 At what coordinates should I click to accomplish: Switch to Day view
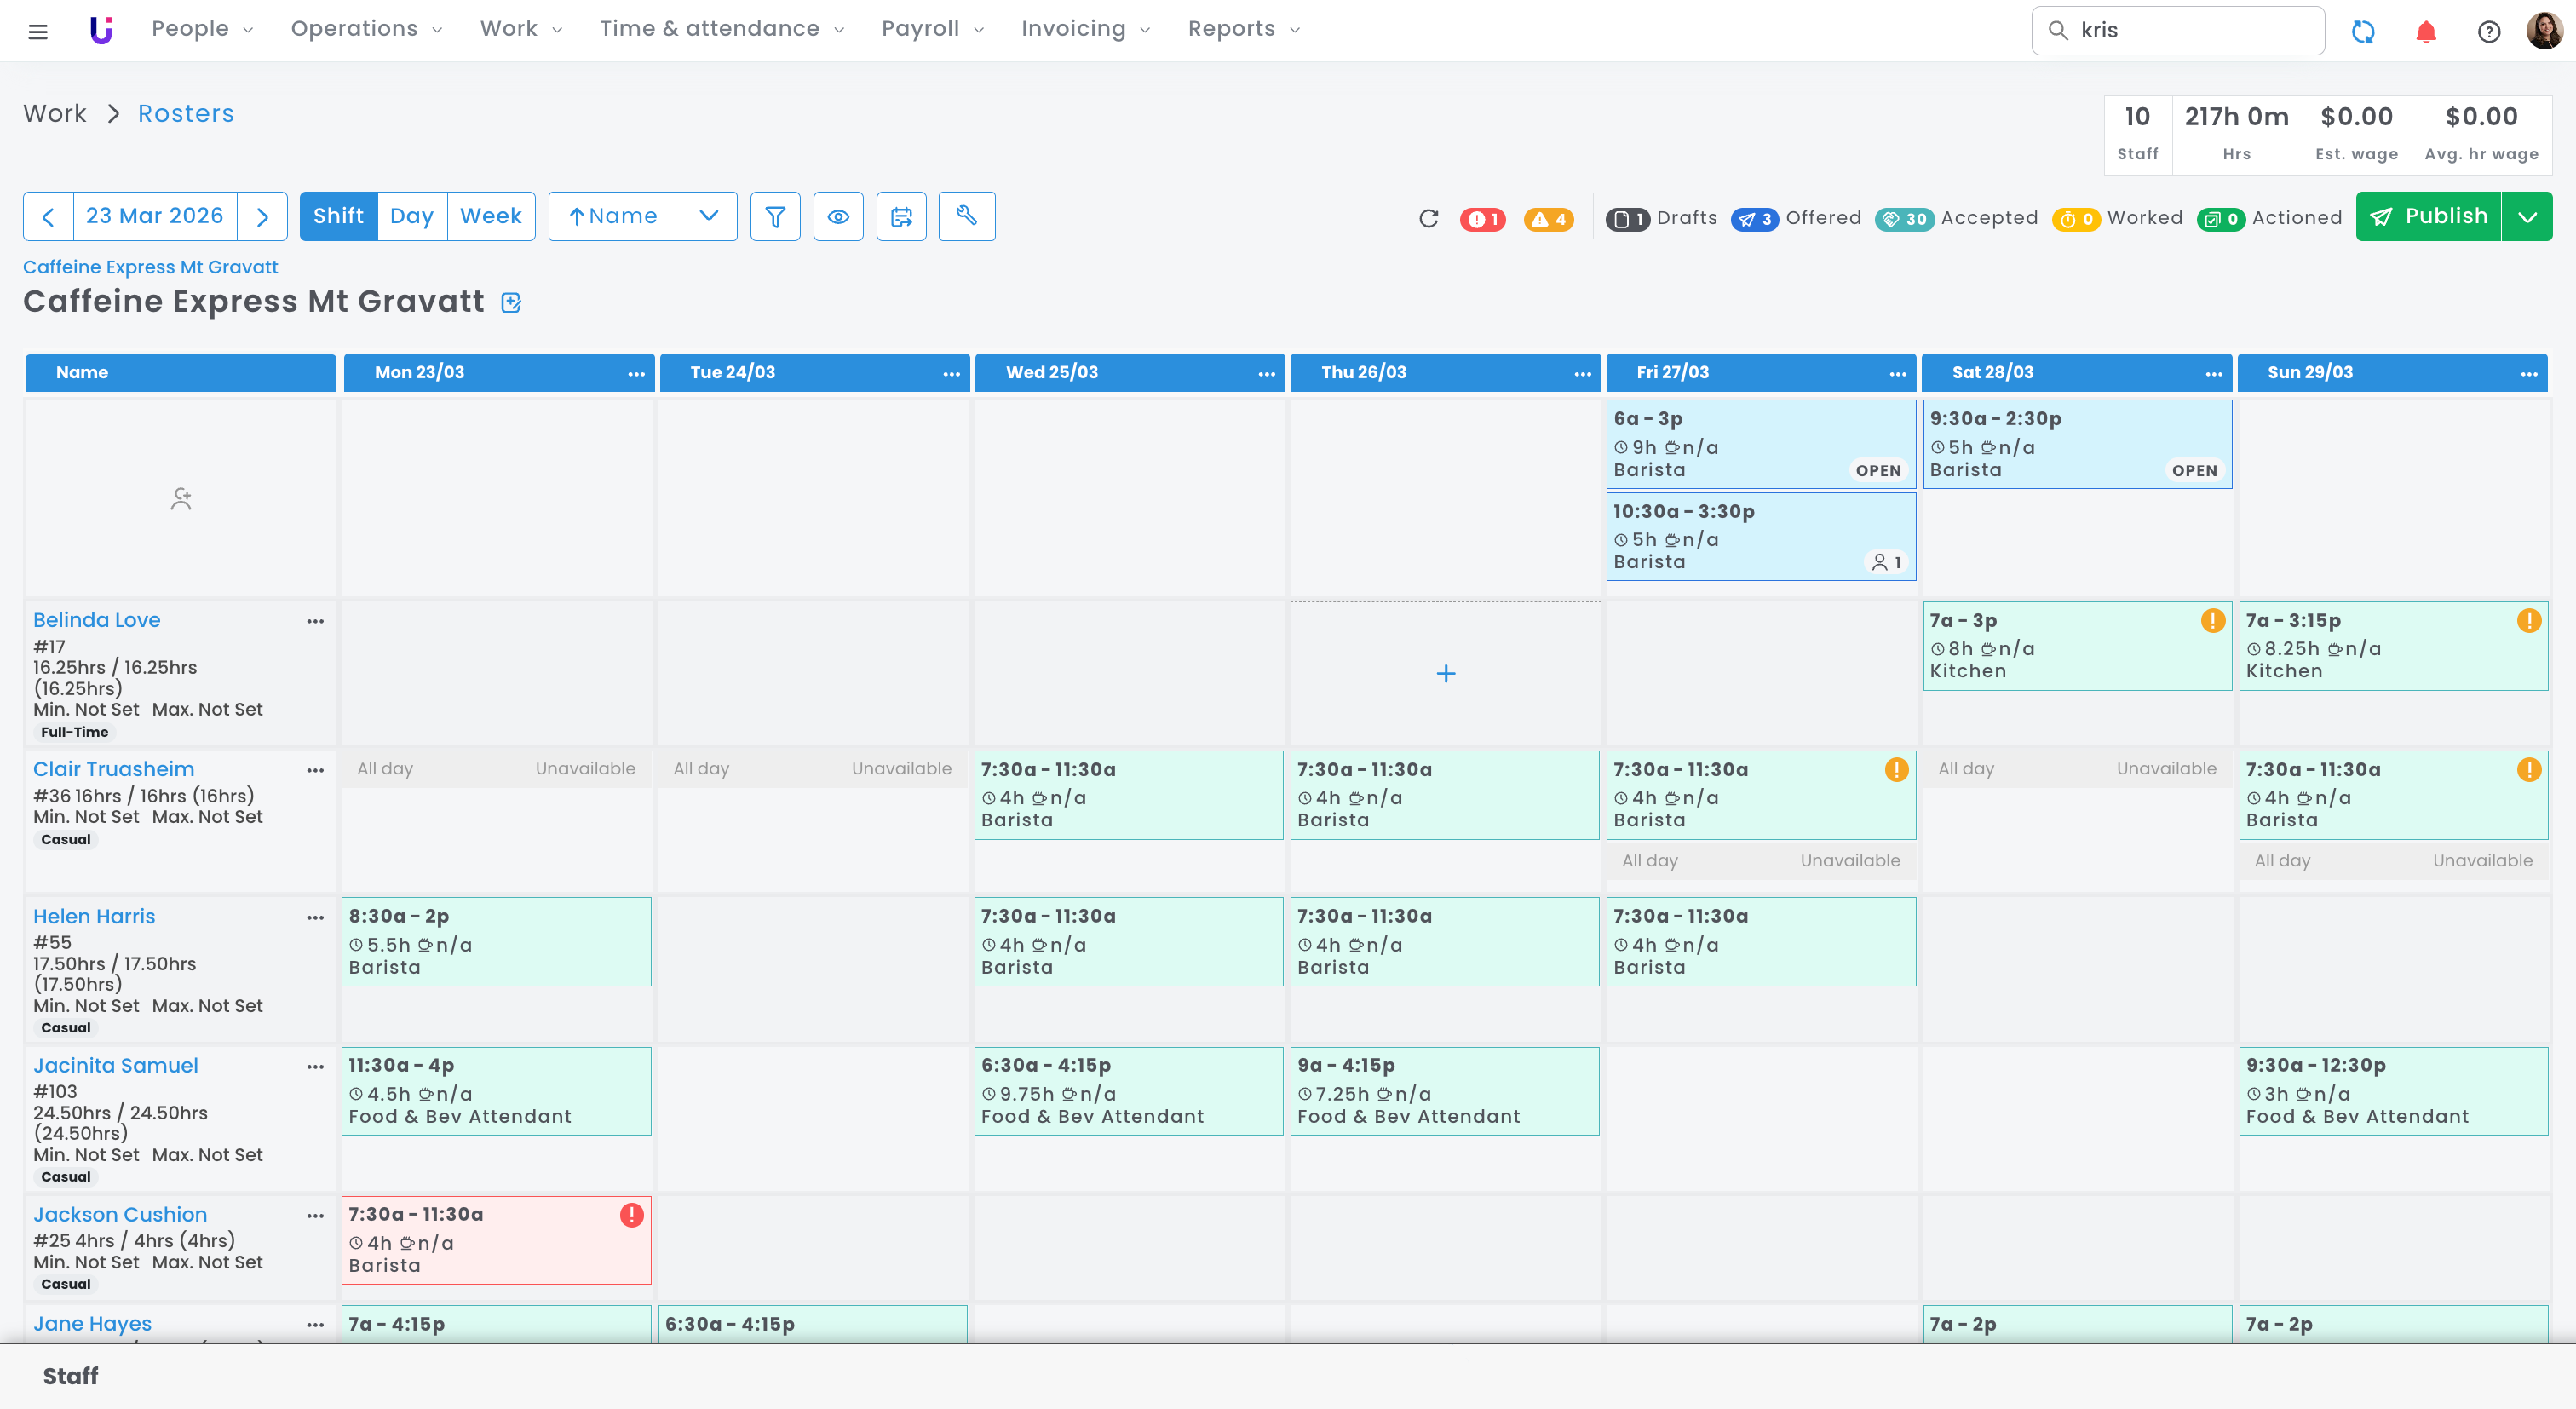point(411,216)
